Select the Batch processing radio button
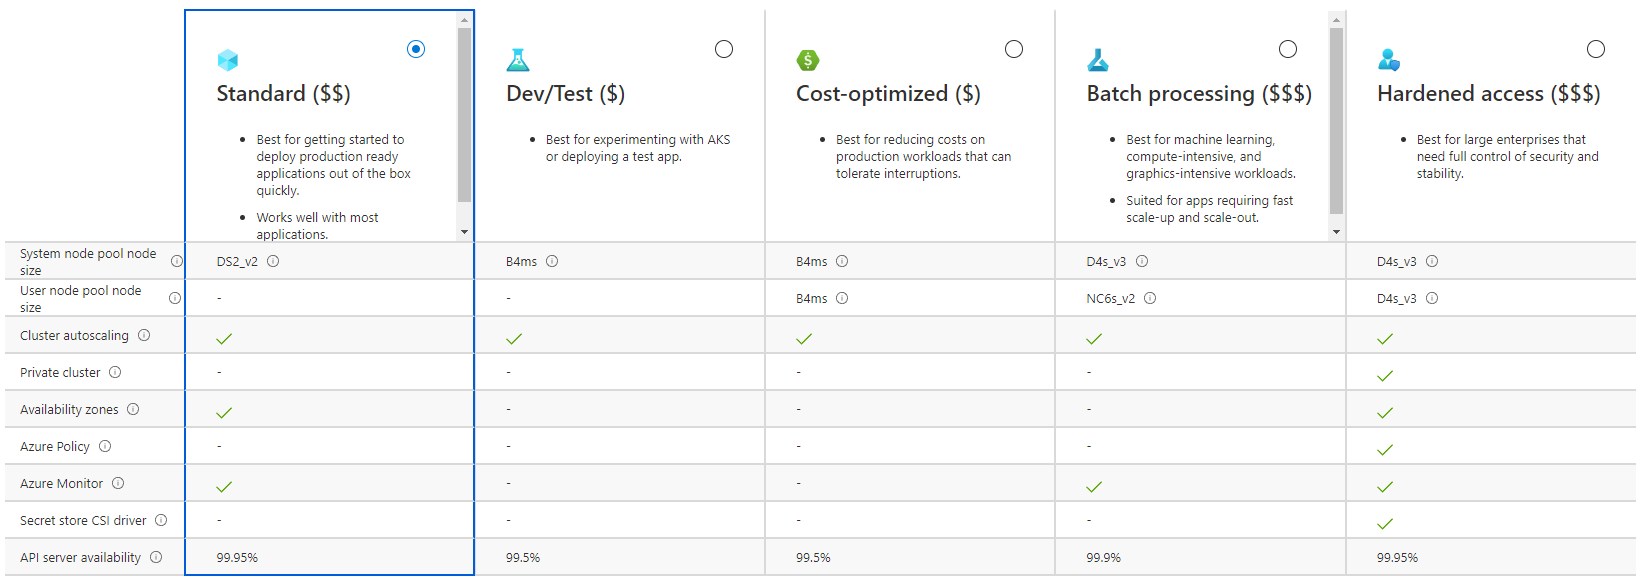The width and height of the screenshot is (1645, 587). click(x=1288, y=49)
